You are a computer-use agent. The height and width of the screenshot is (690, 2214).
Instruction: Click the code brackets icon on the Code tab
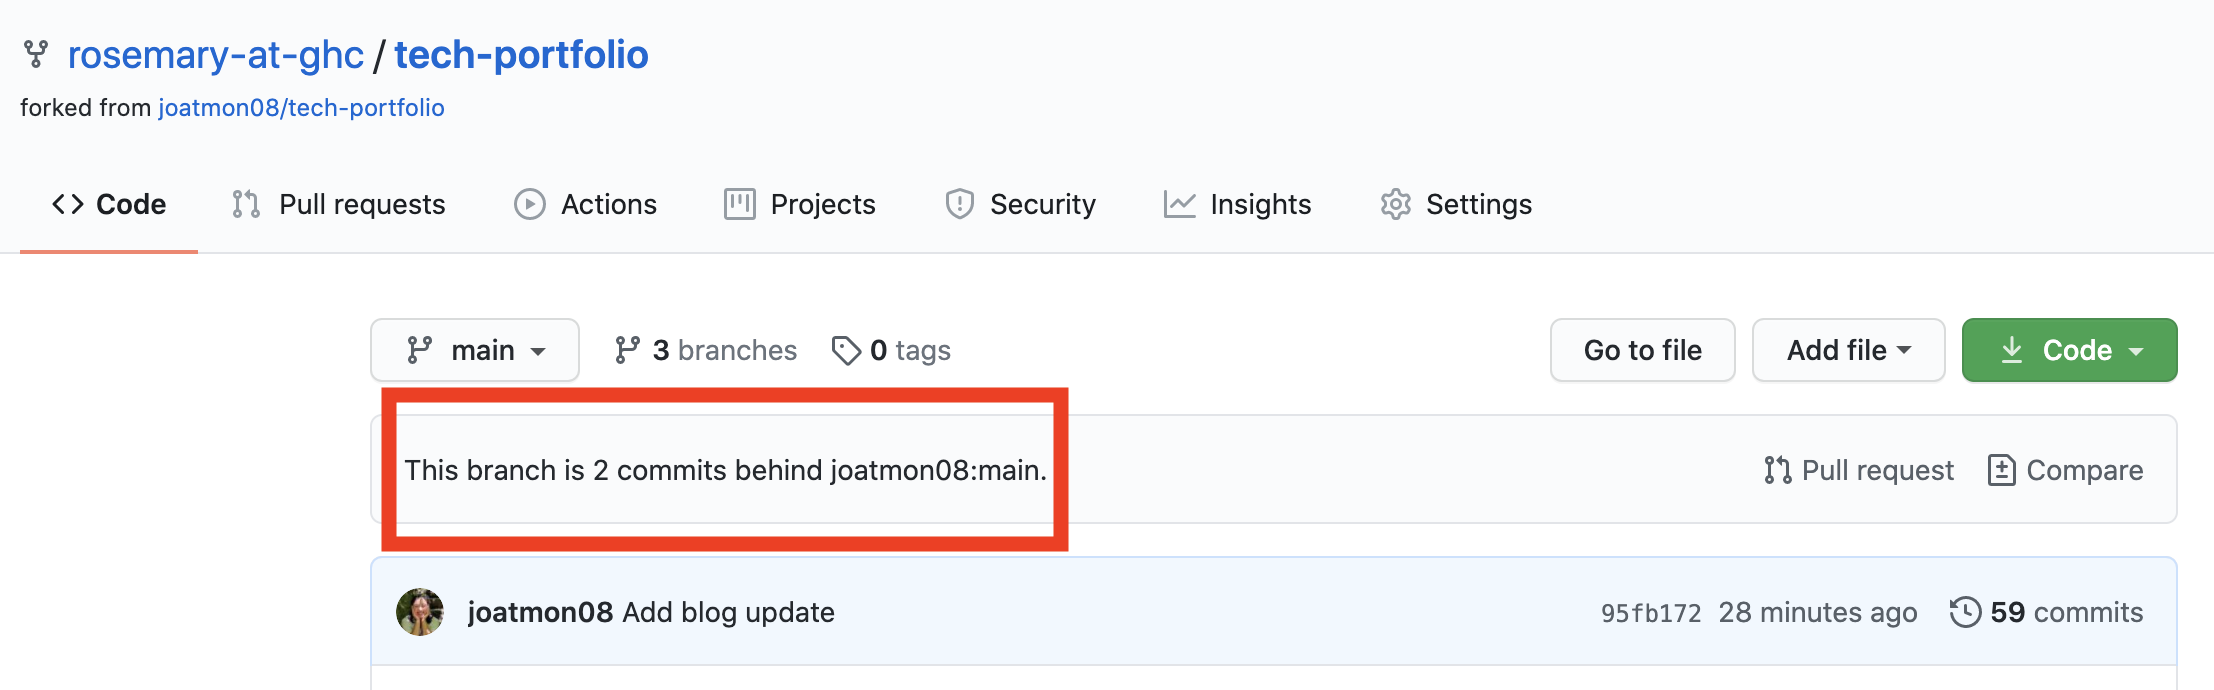click(68, 204)
